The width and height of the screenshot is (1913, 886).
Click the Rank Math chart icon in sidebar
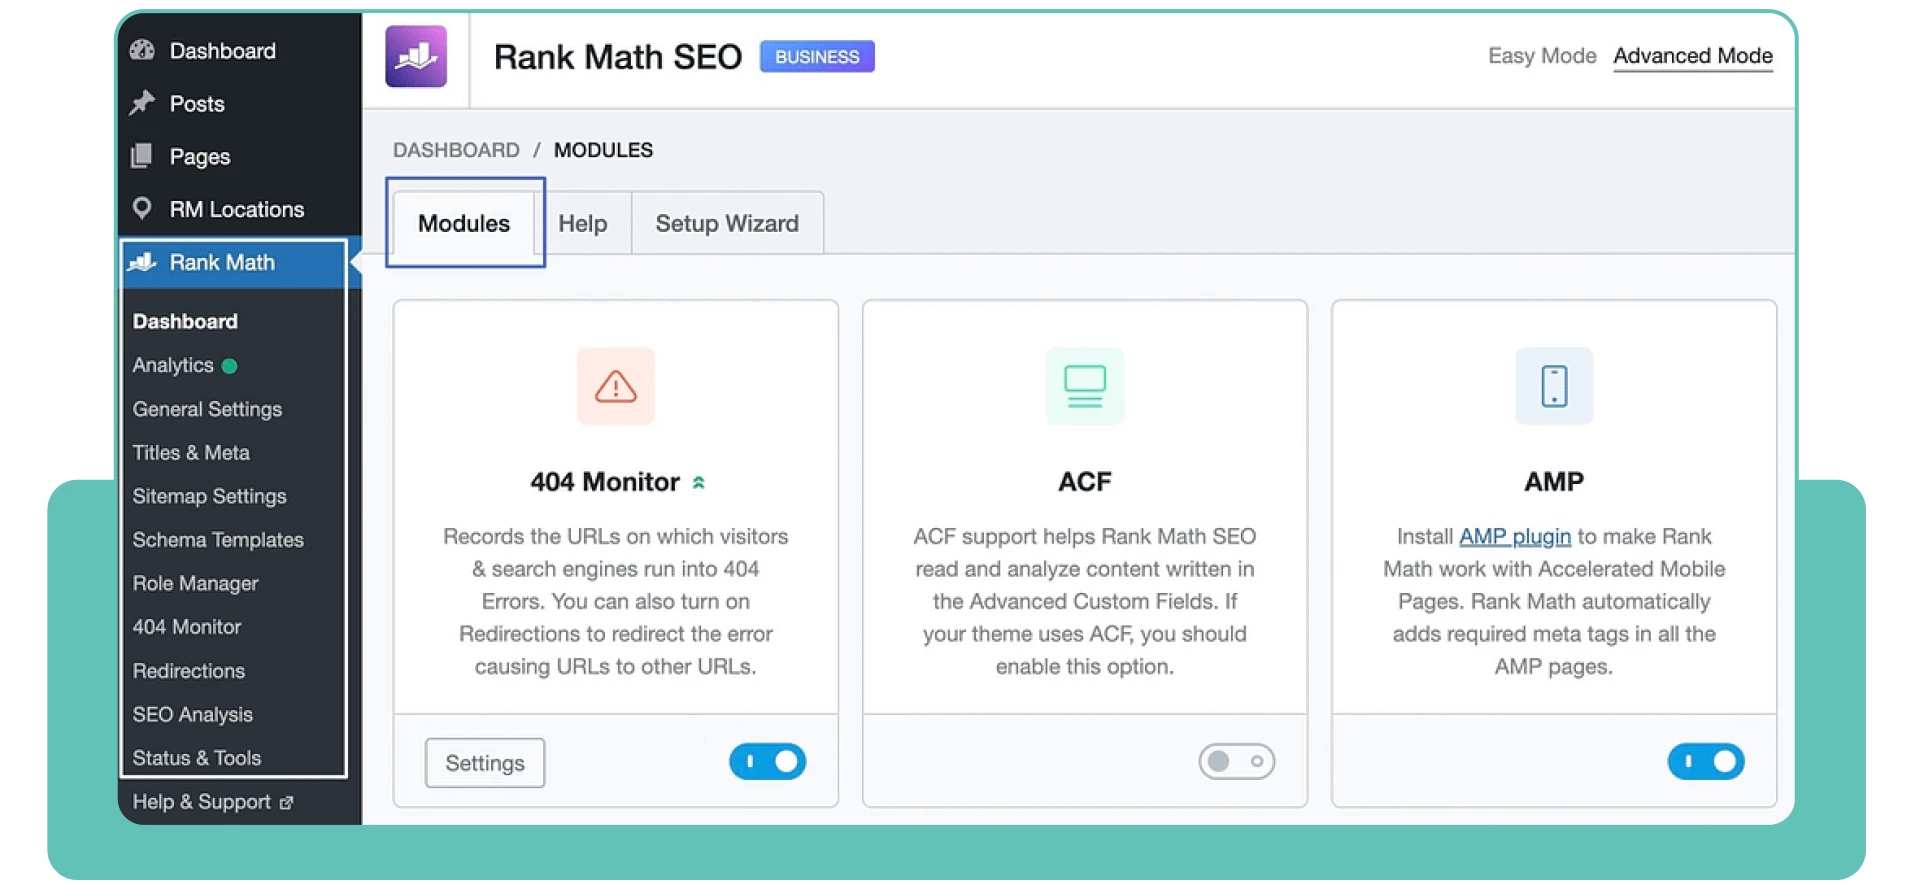point(142,262)
